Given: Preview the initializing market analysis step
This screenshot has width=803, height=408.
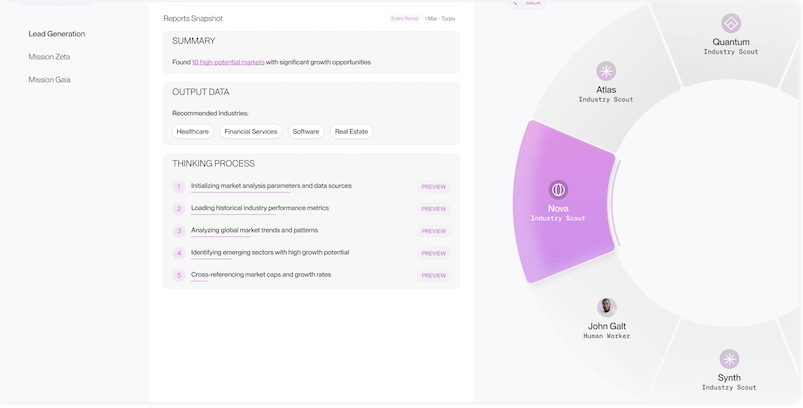Looking at the screenshot, I should (x=434, y=187).
